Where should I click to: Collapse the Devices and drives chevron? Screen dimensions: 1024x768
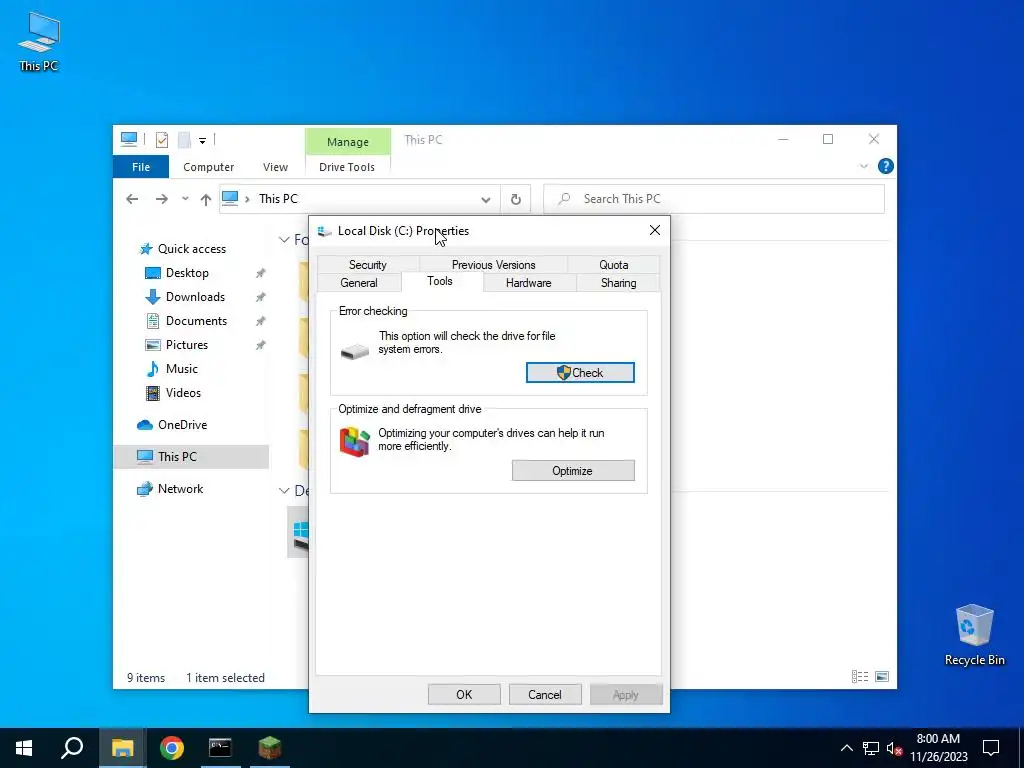[284, 490]
